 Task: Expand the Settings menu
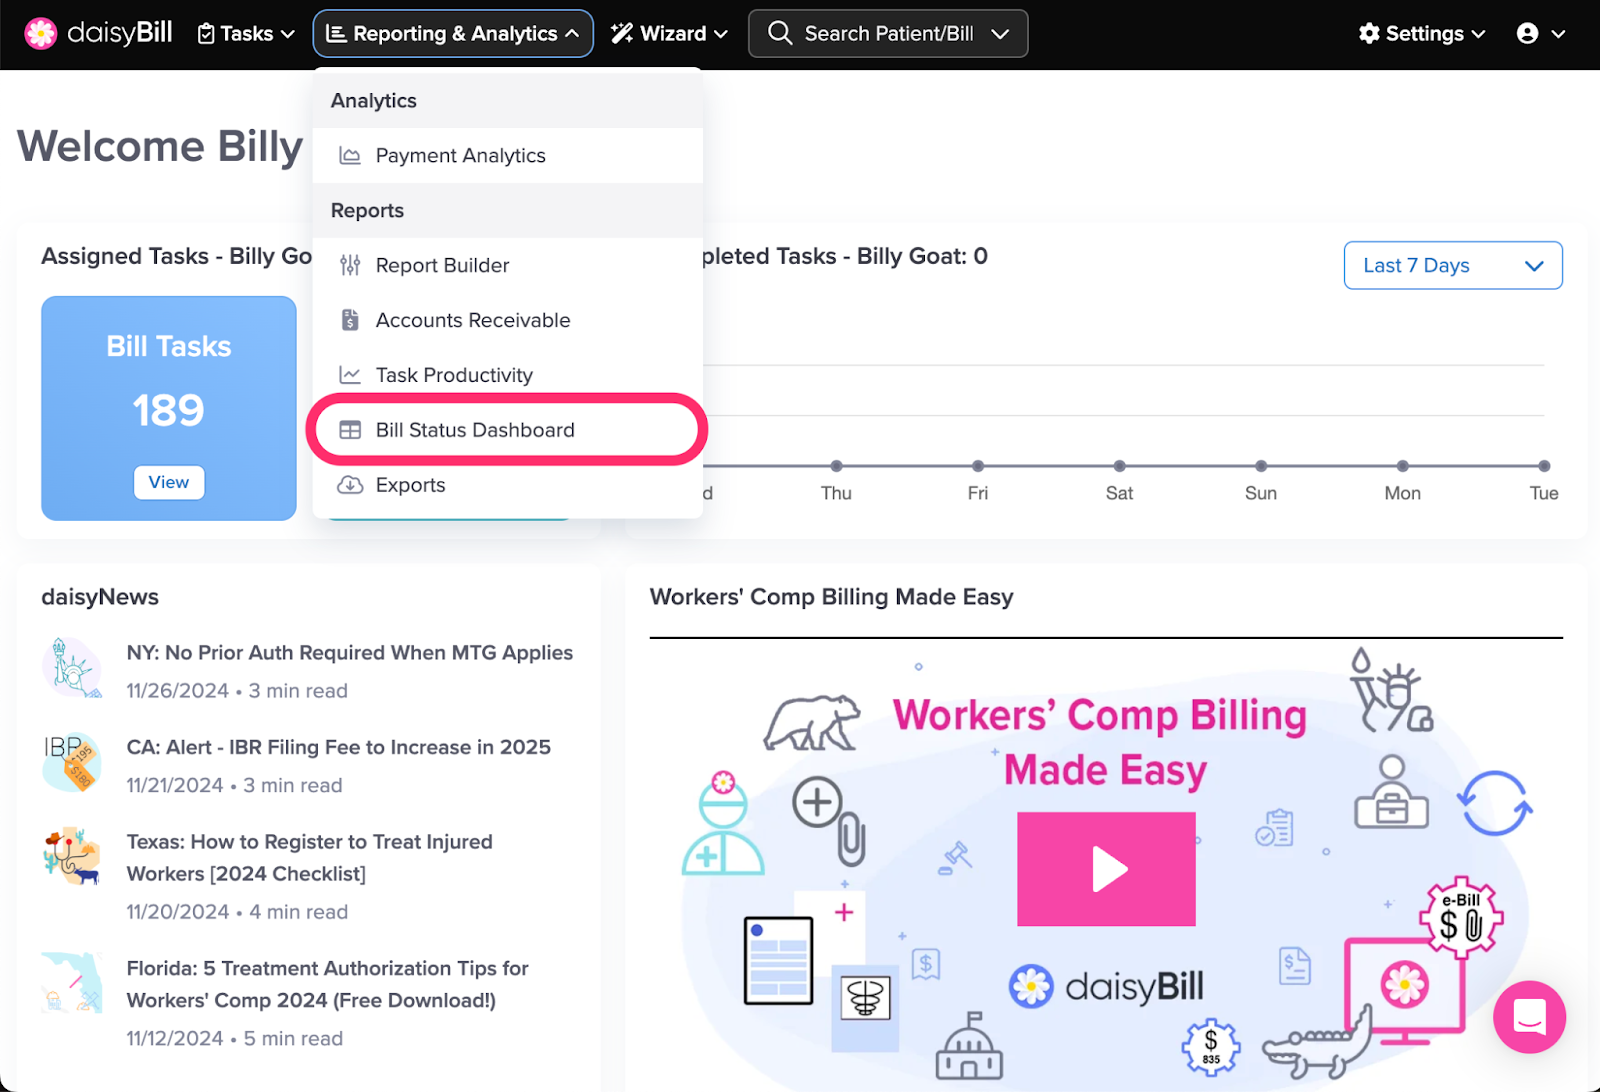1421,34
